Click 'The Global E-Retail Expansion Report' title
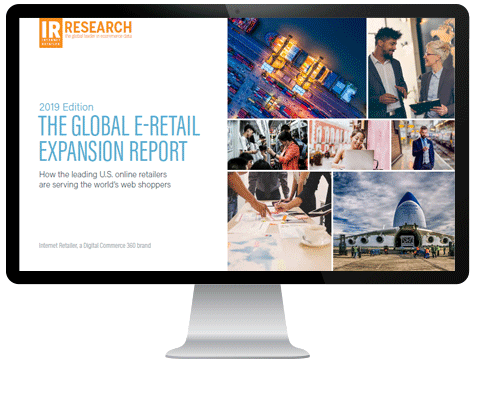 pos(119,138)
